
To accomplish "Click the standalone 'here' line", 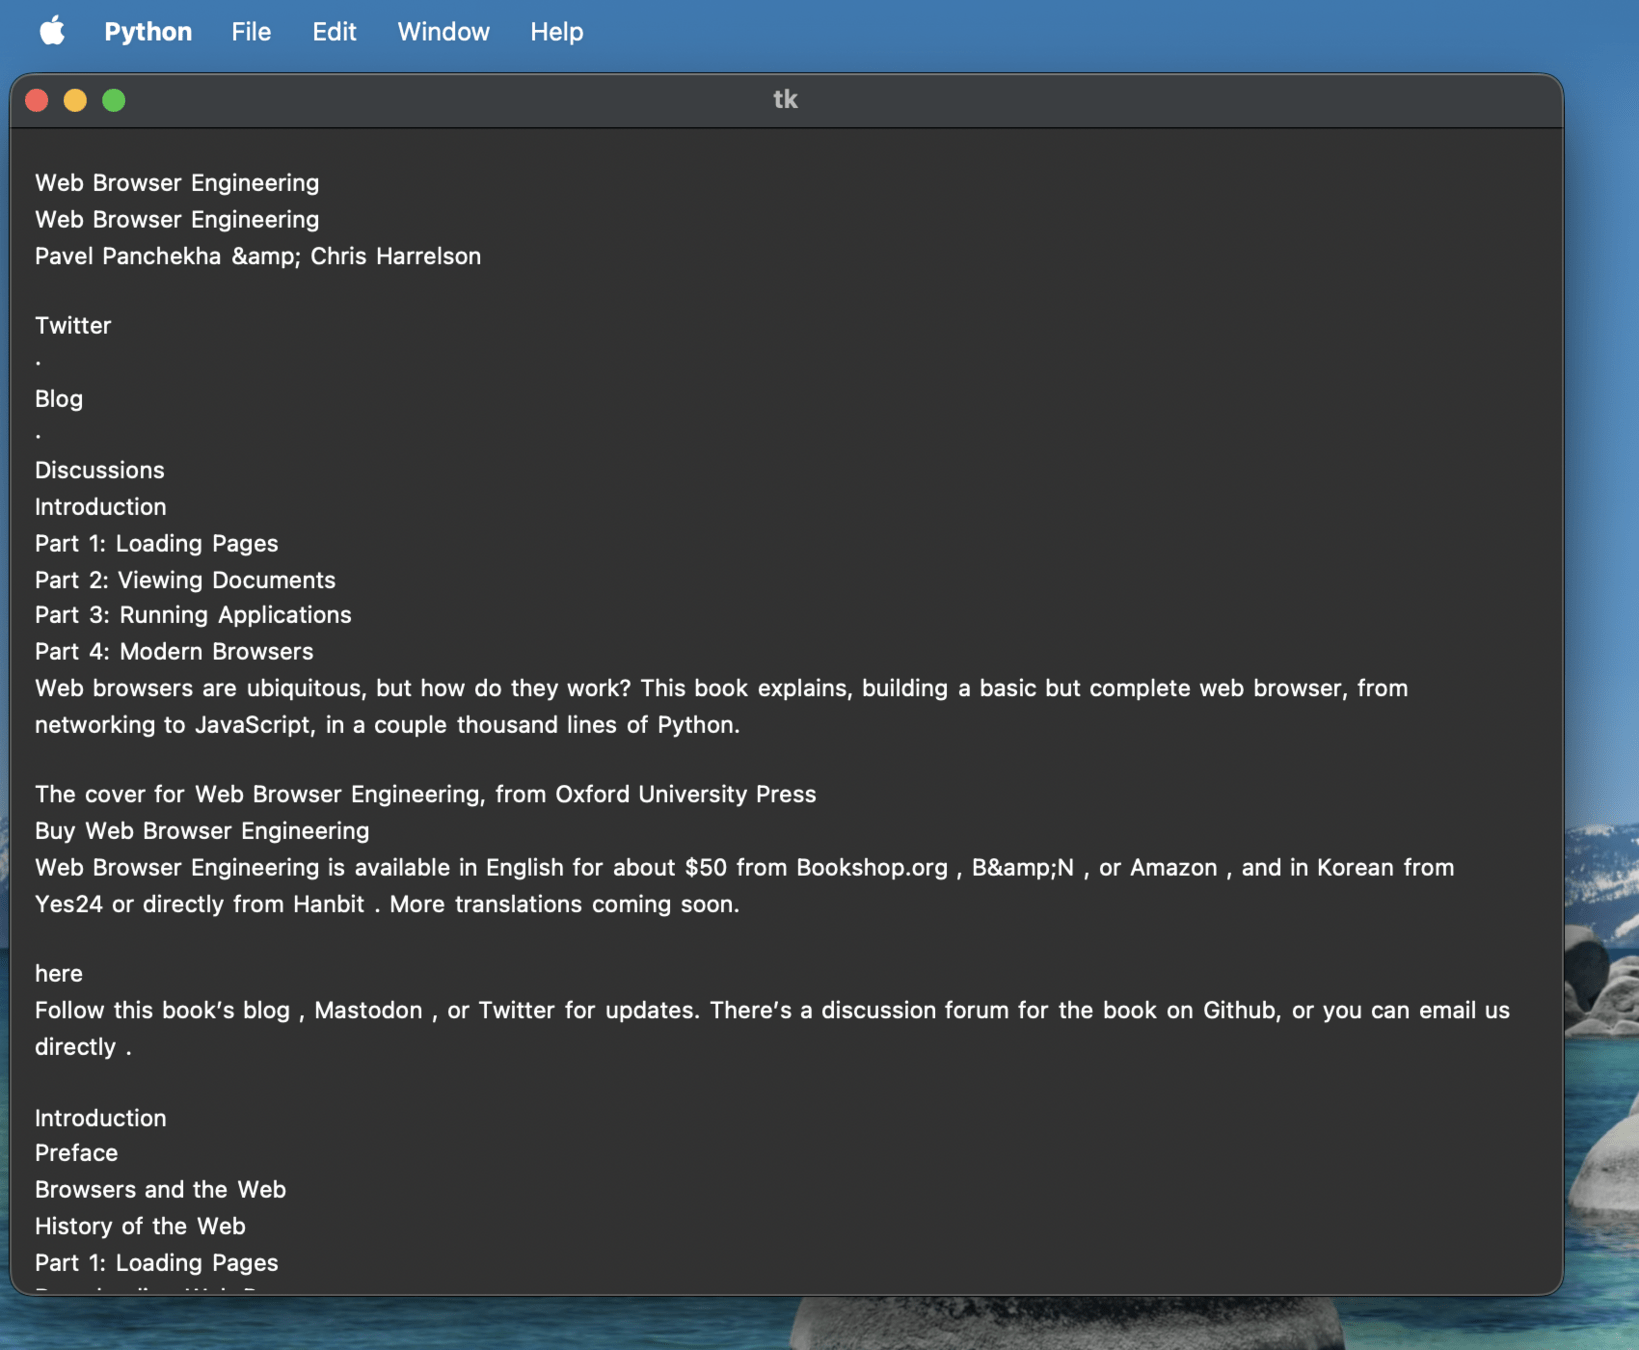I will click(x=59, y=974).
